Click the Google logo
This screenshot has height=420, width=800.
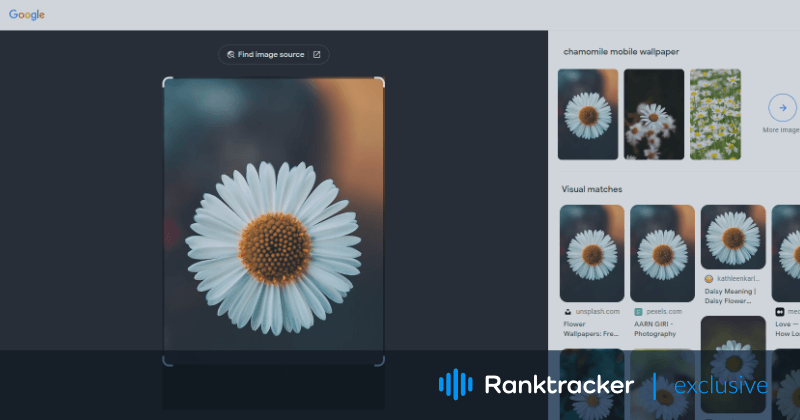pyautogui.click(x=27, y=15)
